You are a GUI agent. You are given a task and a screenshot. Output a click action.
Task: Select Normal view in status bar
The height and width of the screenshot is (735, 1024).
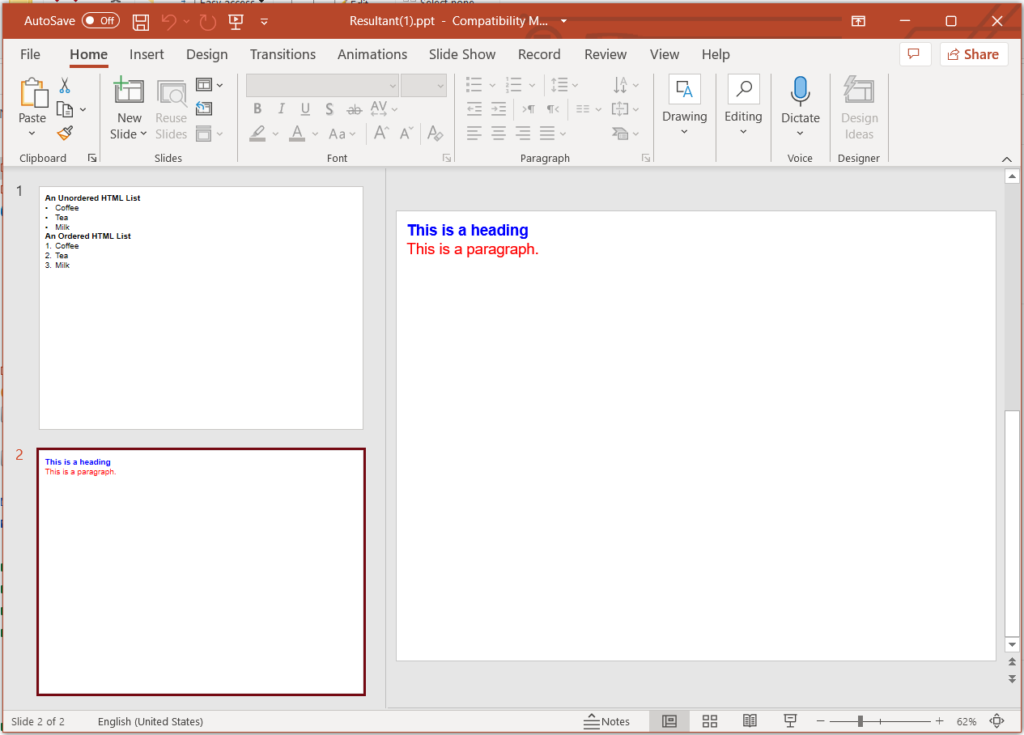tap(669, 721)
